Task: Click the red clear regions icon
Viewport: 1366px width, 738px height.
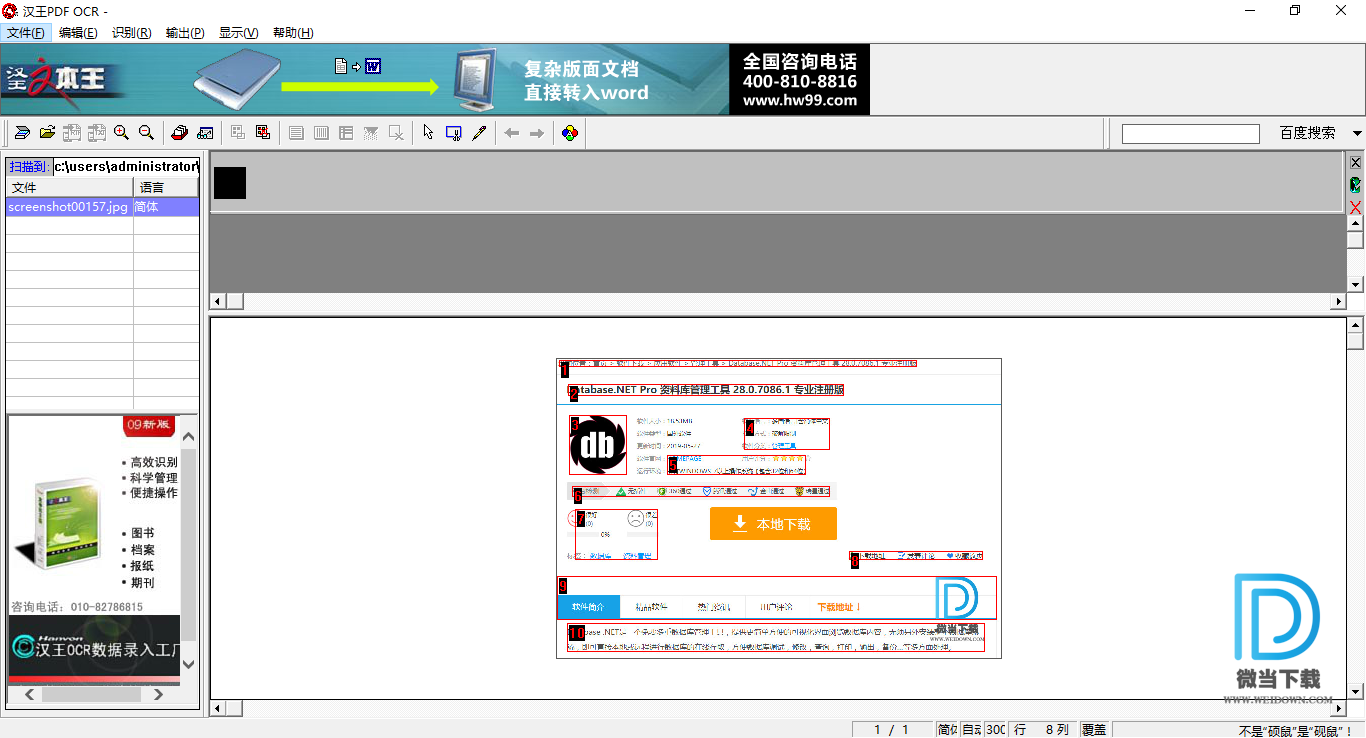Action: tap(263, 132)
